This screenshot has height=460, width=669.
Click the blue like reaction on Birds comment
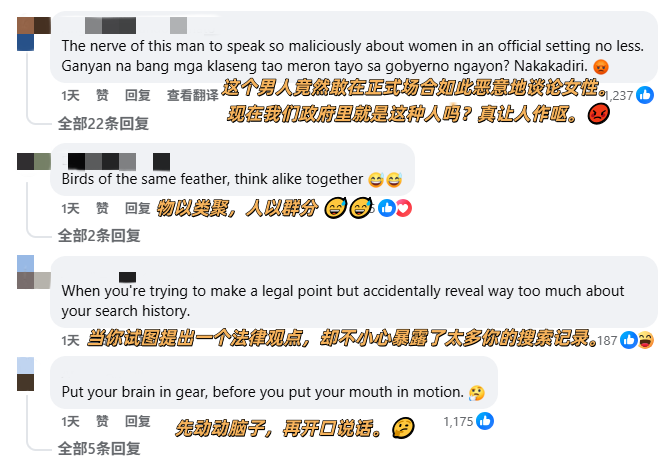tap(387, 208)
